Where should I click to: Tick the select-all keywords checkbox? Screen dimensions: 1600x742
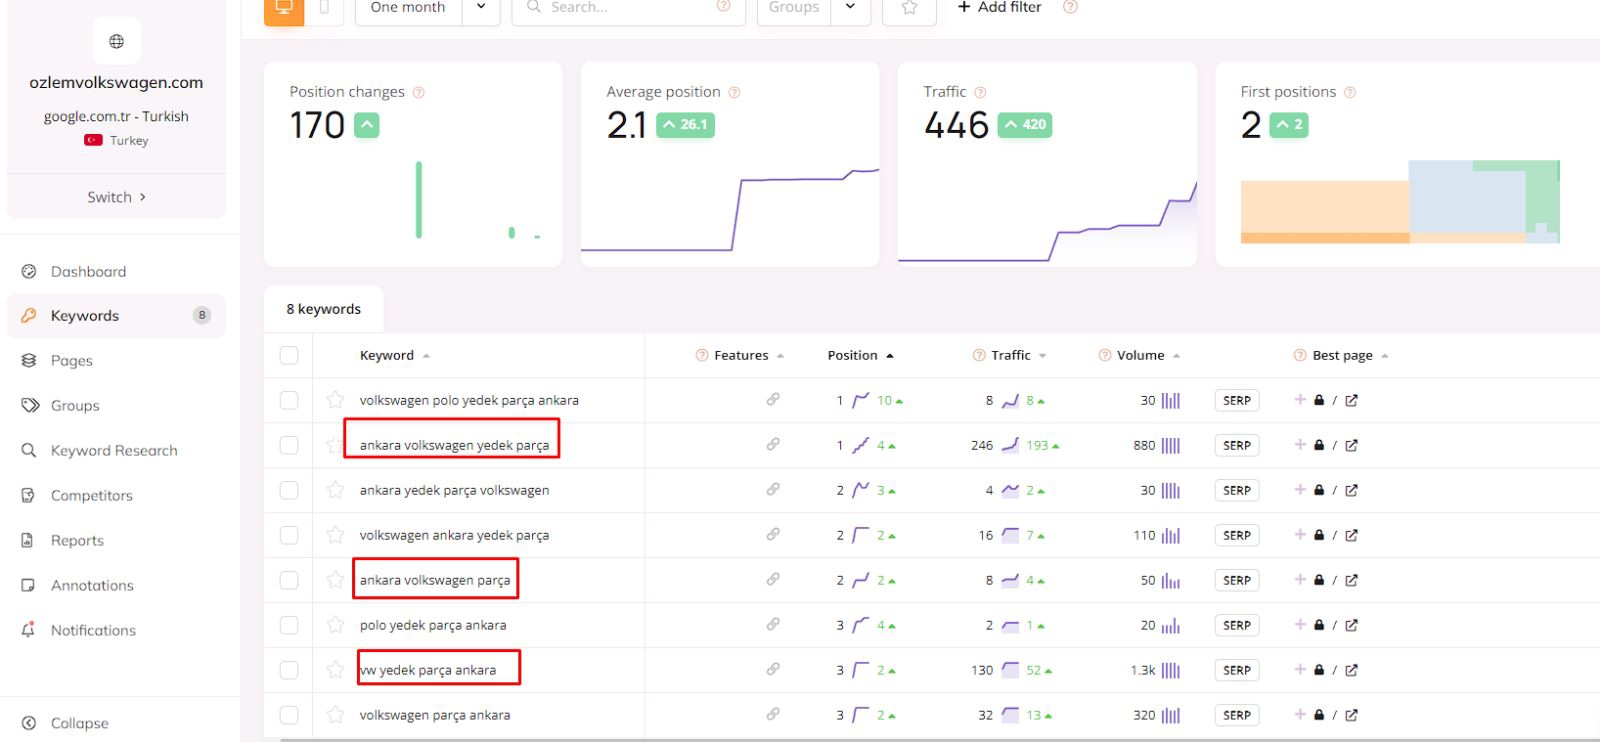(289, 355)
